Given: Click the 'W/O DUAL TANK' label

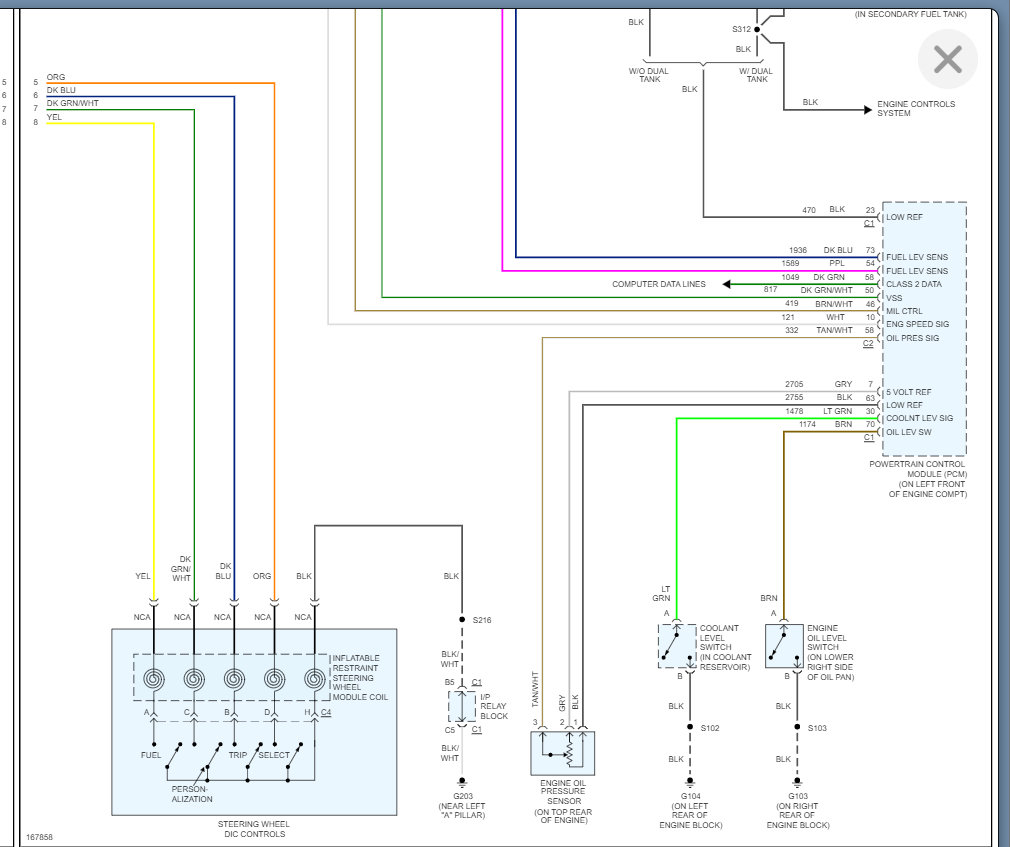Looking at the screenshot, I should pyautogui.click(x=649, y=75).
